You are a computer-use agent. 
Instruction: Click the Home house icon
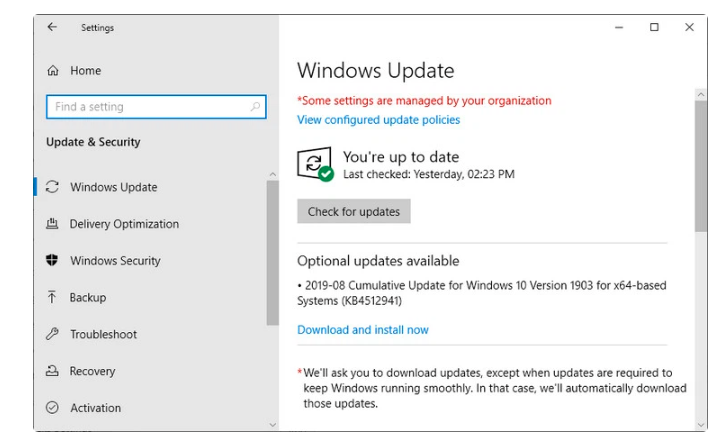coord(53,71)
